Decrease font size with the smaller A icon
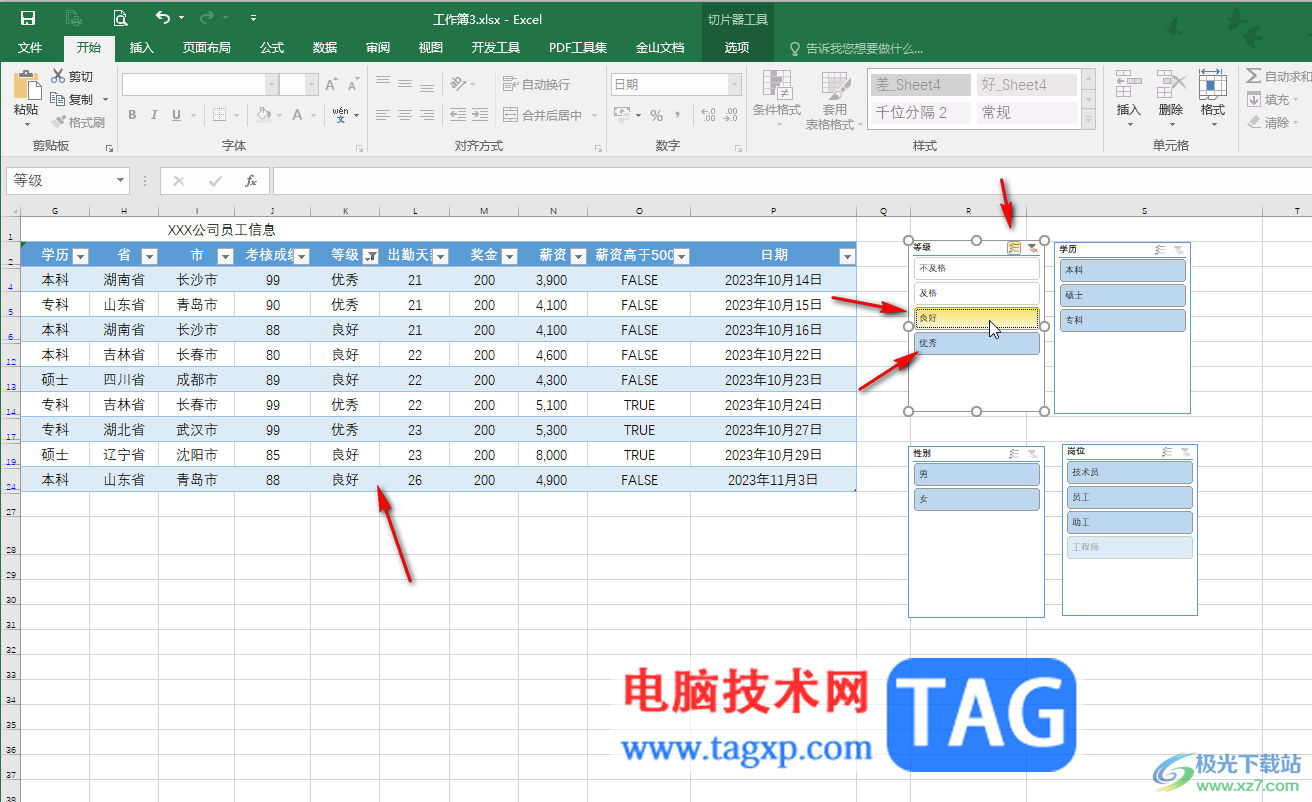 click(353, 85)
